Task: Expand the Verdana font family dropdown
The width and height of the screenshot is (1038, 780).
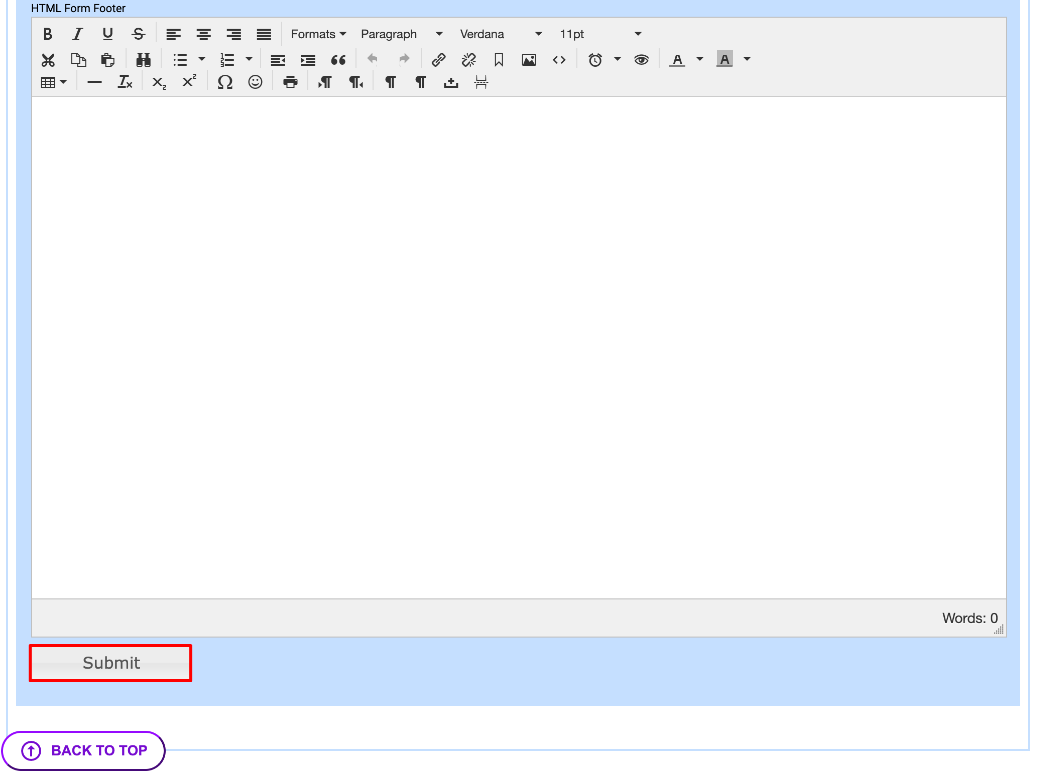Action: click(x=500, y=34)
